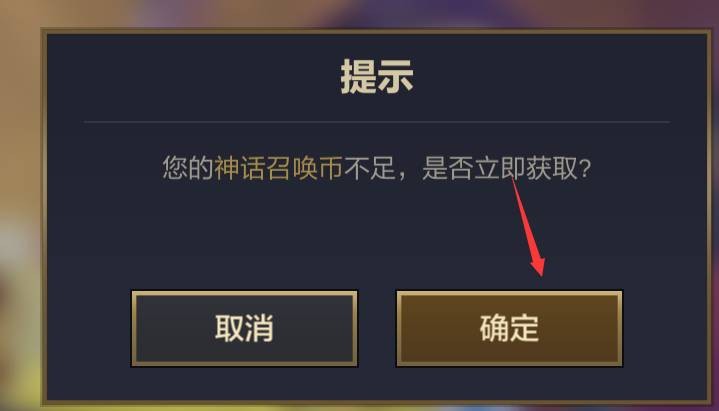The width and height of the screenshot is (719, 411).
Task: Select the highlighted 神话召唤币 text
Action: (x=279, y=168)
